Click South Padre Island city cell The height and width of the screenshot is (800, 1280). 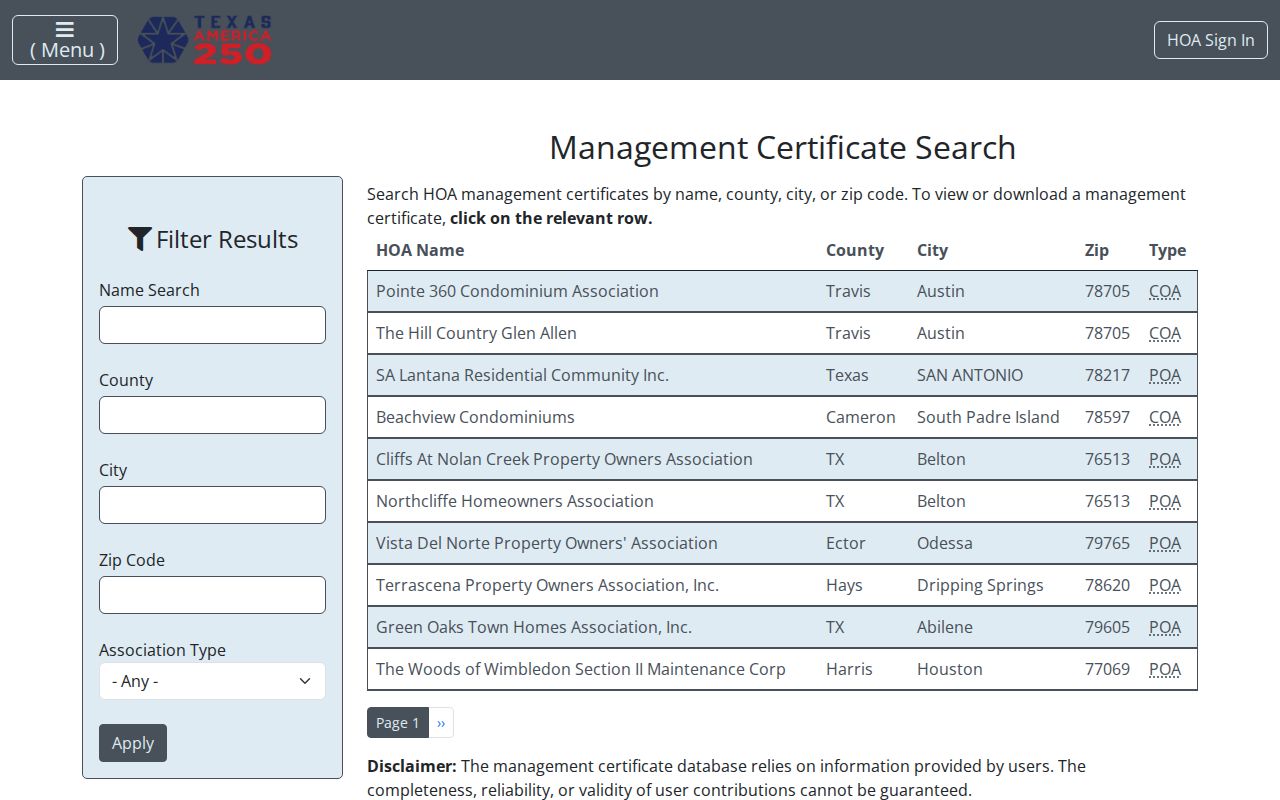click(x=988, y=417)
